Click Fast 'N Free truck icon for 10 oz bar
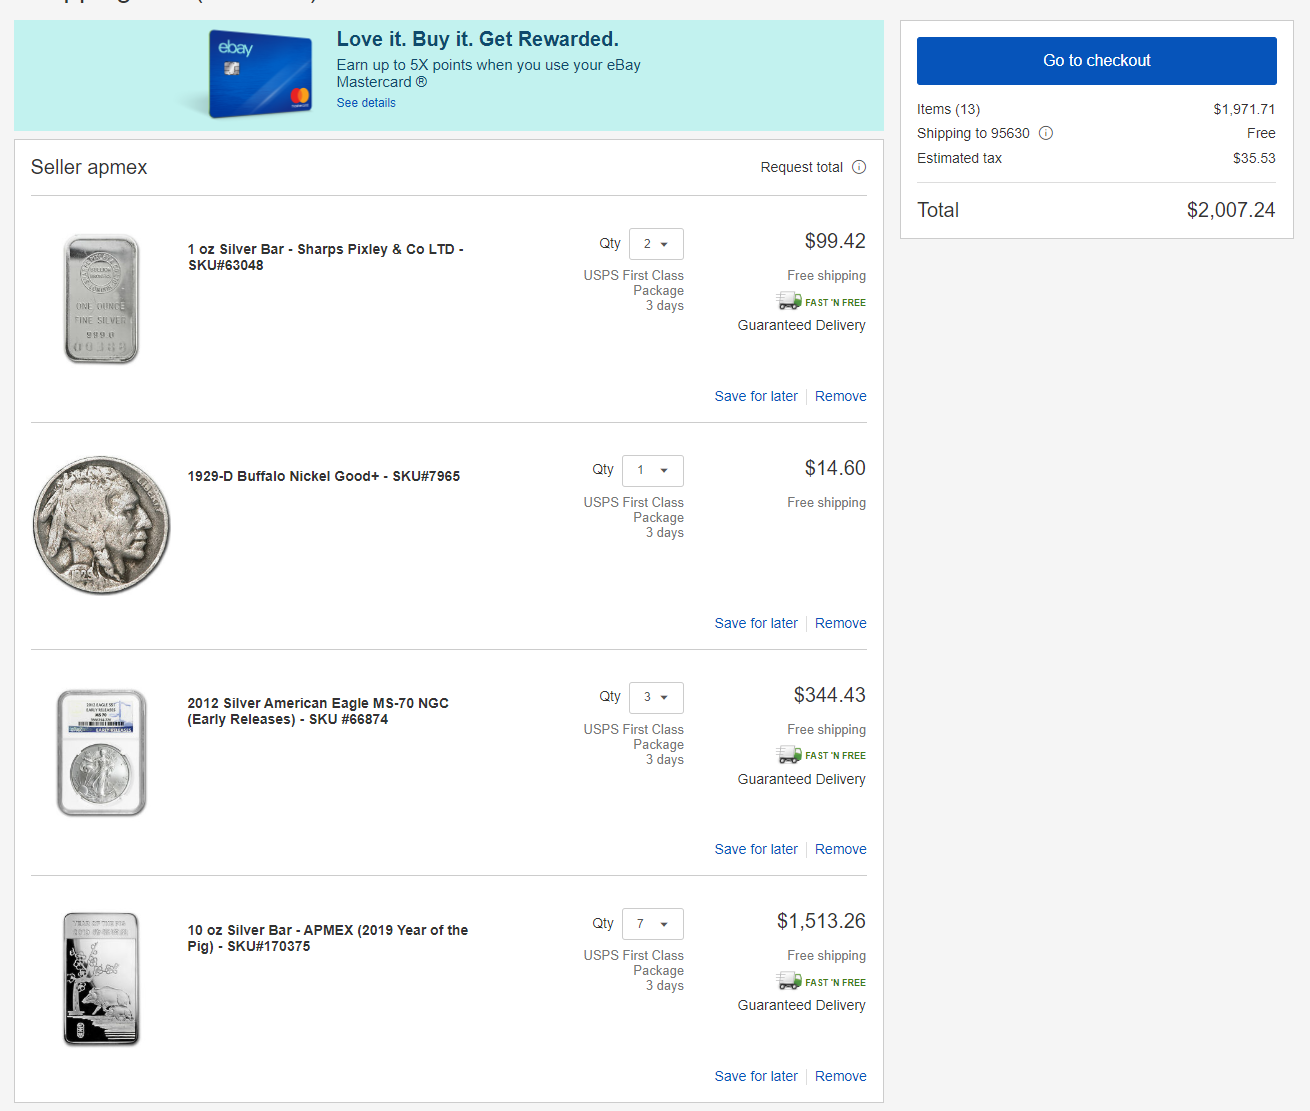 (x=790, y=981)
